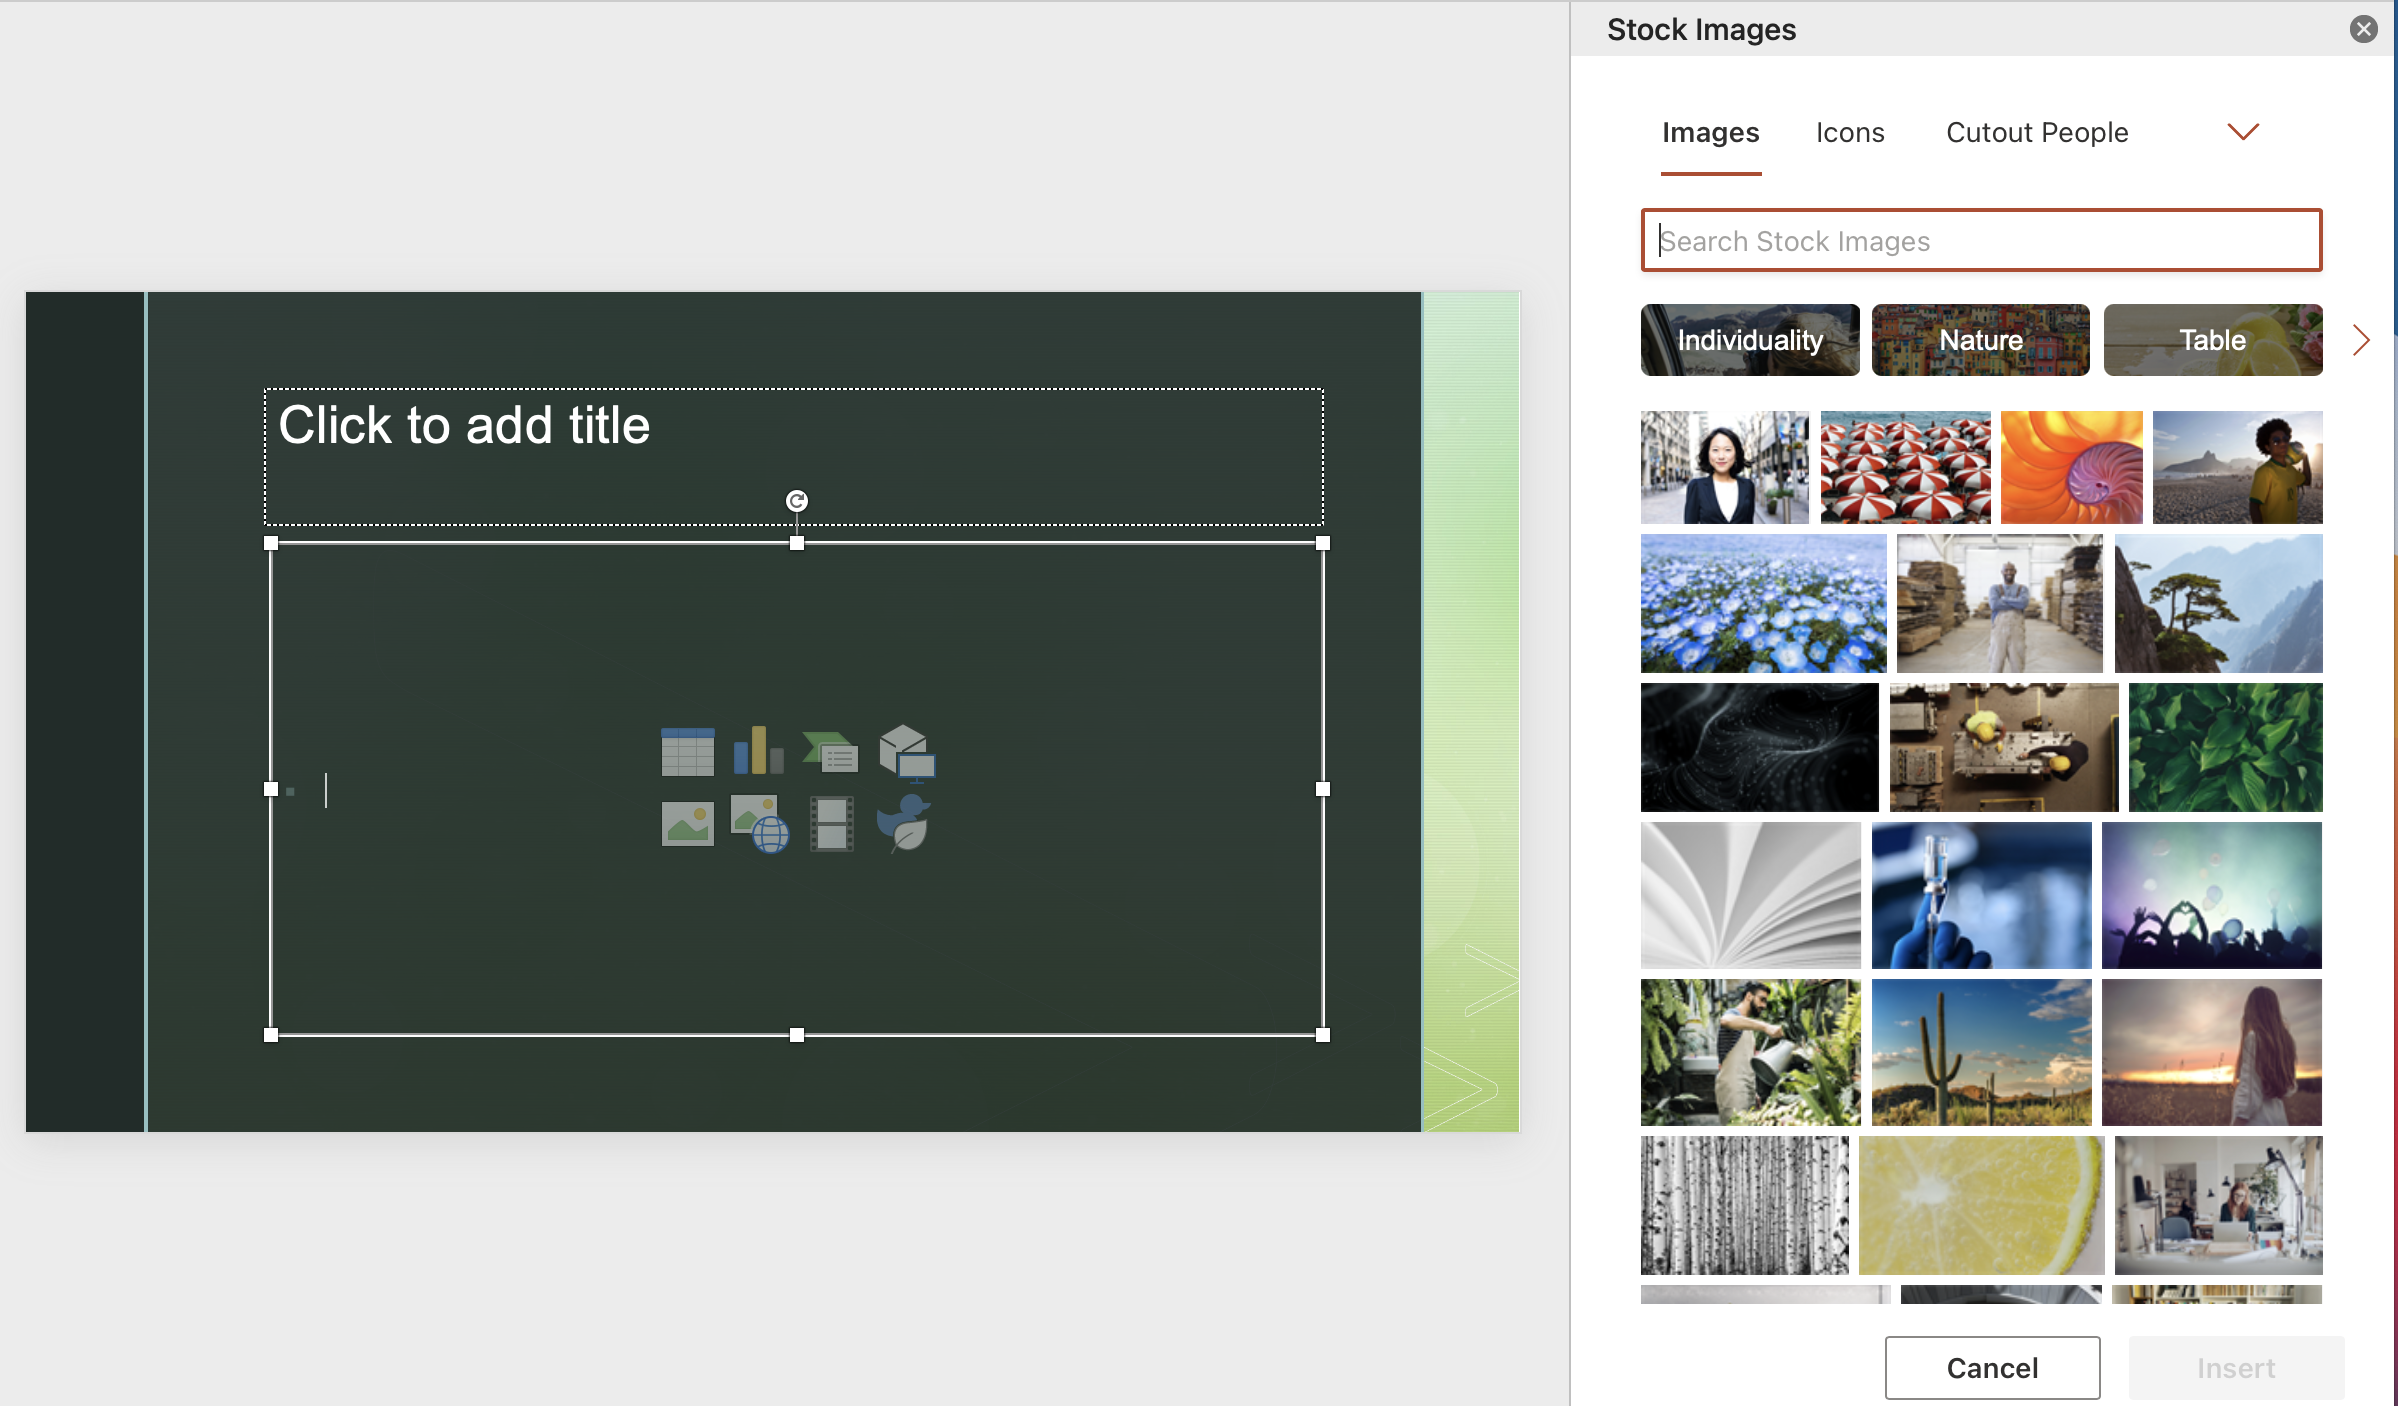Expand more stock categories with the chevron

2243,132
